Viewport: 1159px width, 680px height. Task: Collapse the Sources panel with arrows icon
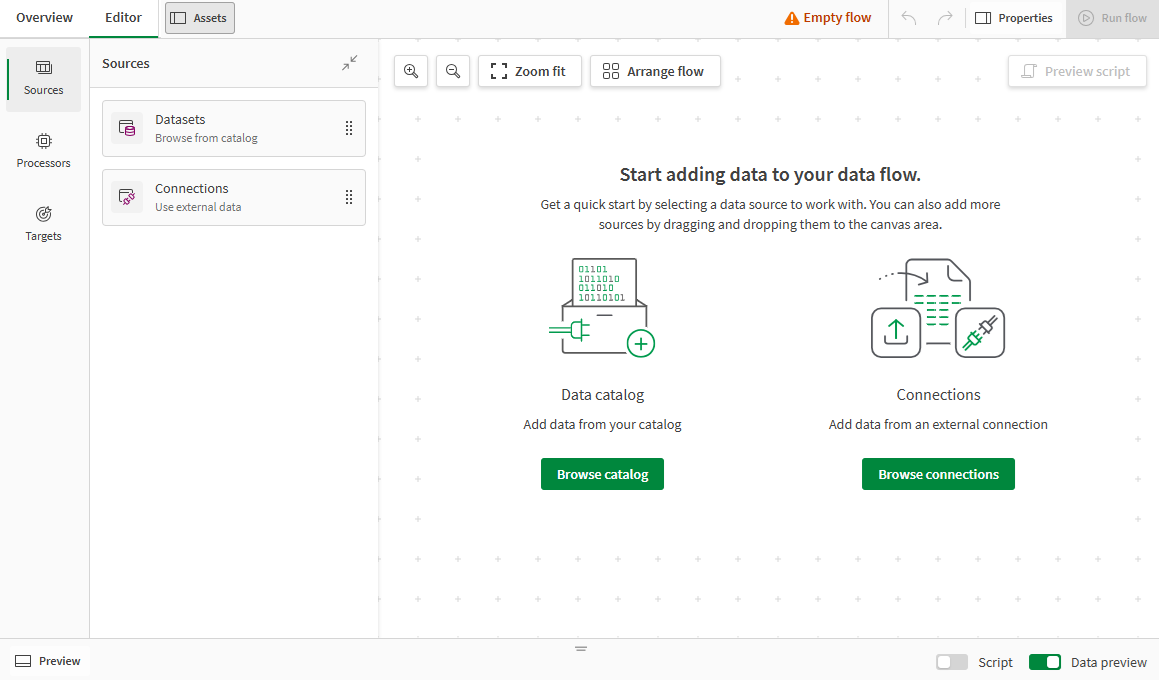[349, 63]
